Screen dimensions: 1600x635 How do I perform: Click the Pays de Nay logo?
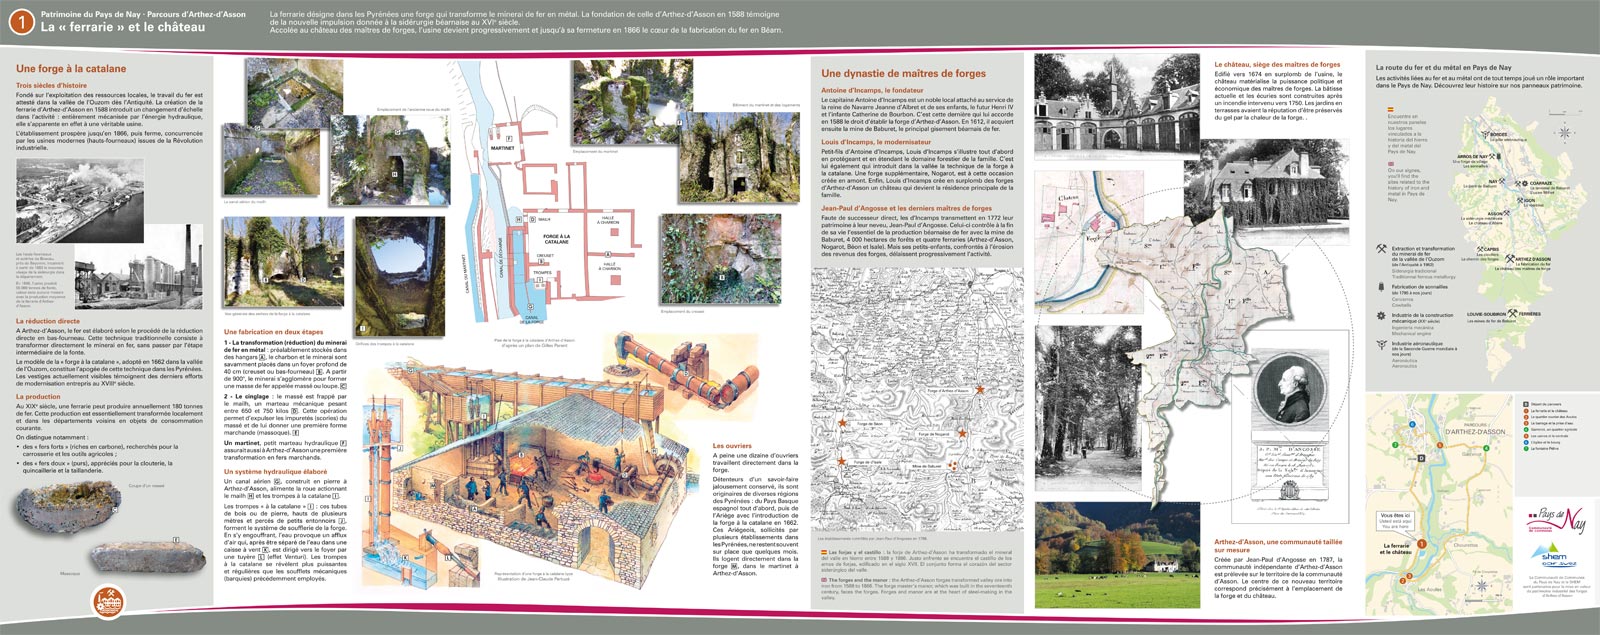(x=1555, y=522)
